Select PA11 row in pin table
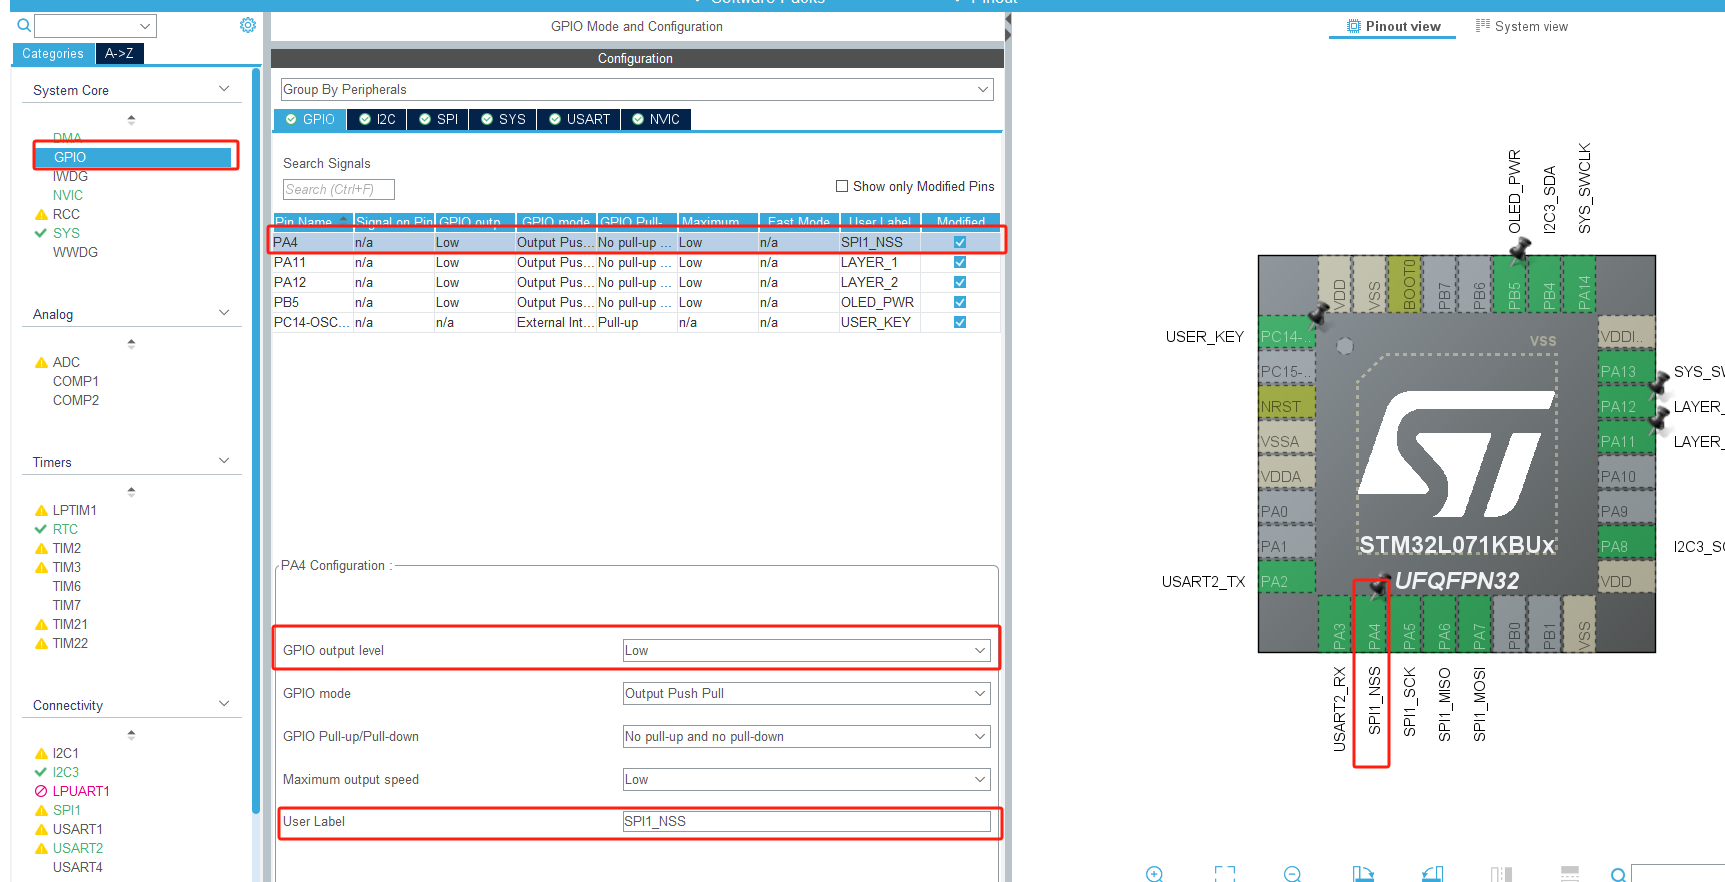Screen dimensions: 1725x882 [x=636, y=262]
